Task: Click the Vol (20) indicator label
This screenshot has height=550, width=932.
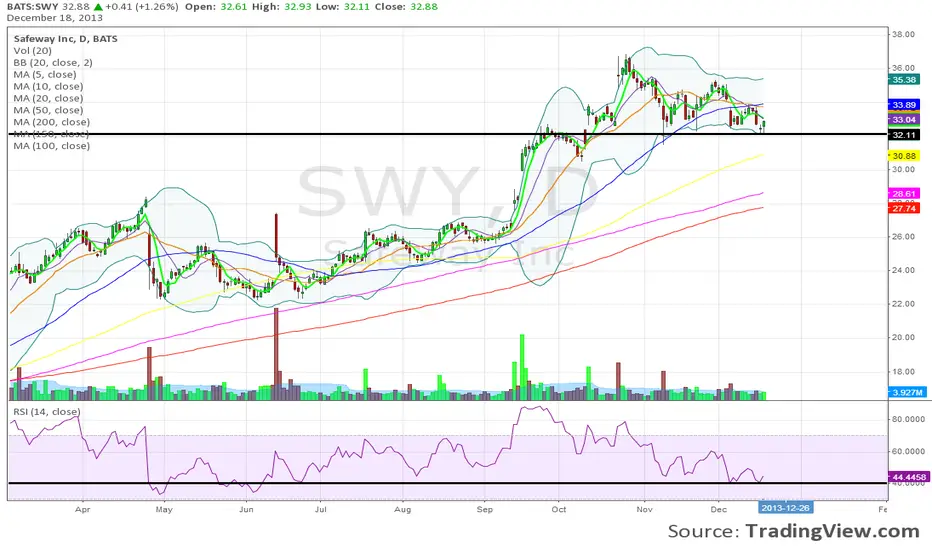Action: click(33, 51)
